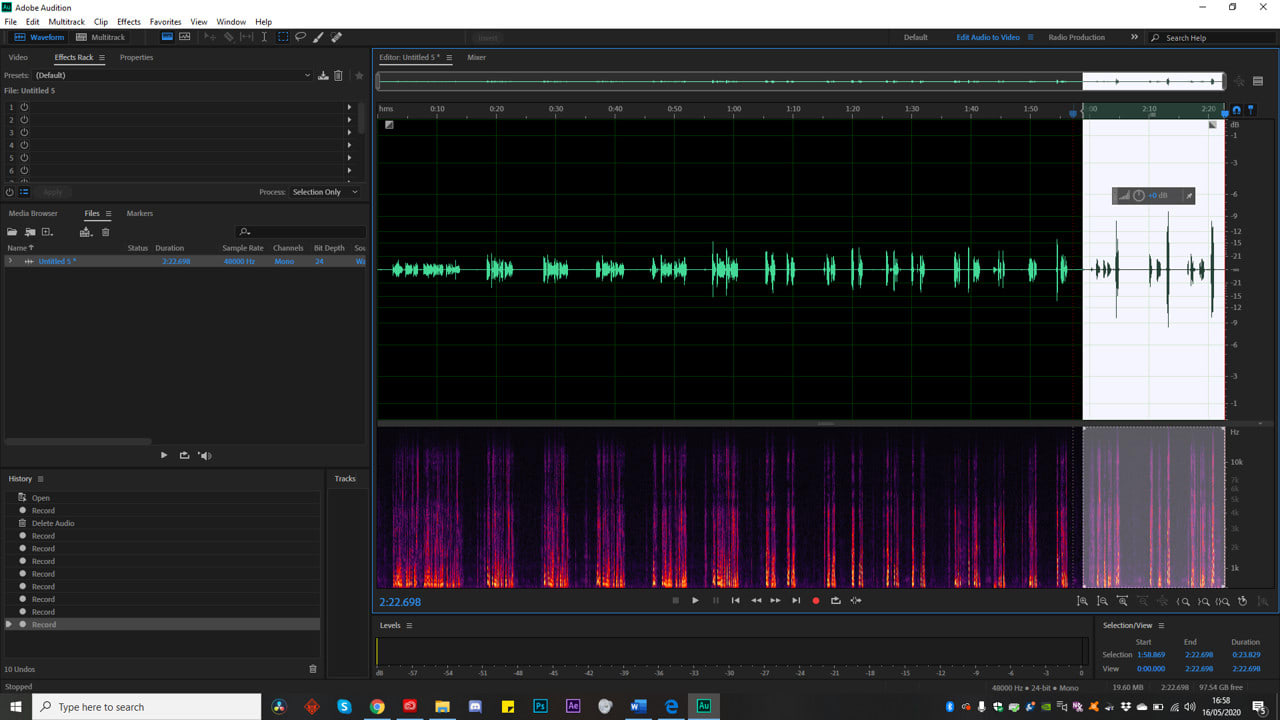Switch to Multitrack editor view
Screen dimensions: 1280x720
pos(101,37)
